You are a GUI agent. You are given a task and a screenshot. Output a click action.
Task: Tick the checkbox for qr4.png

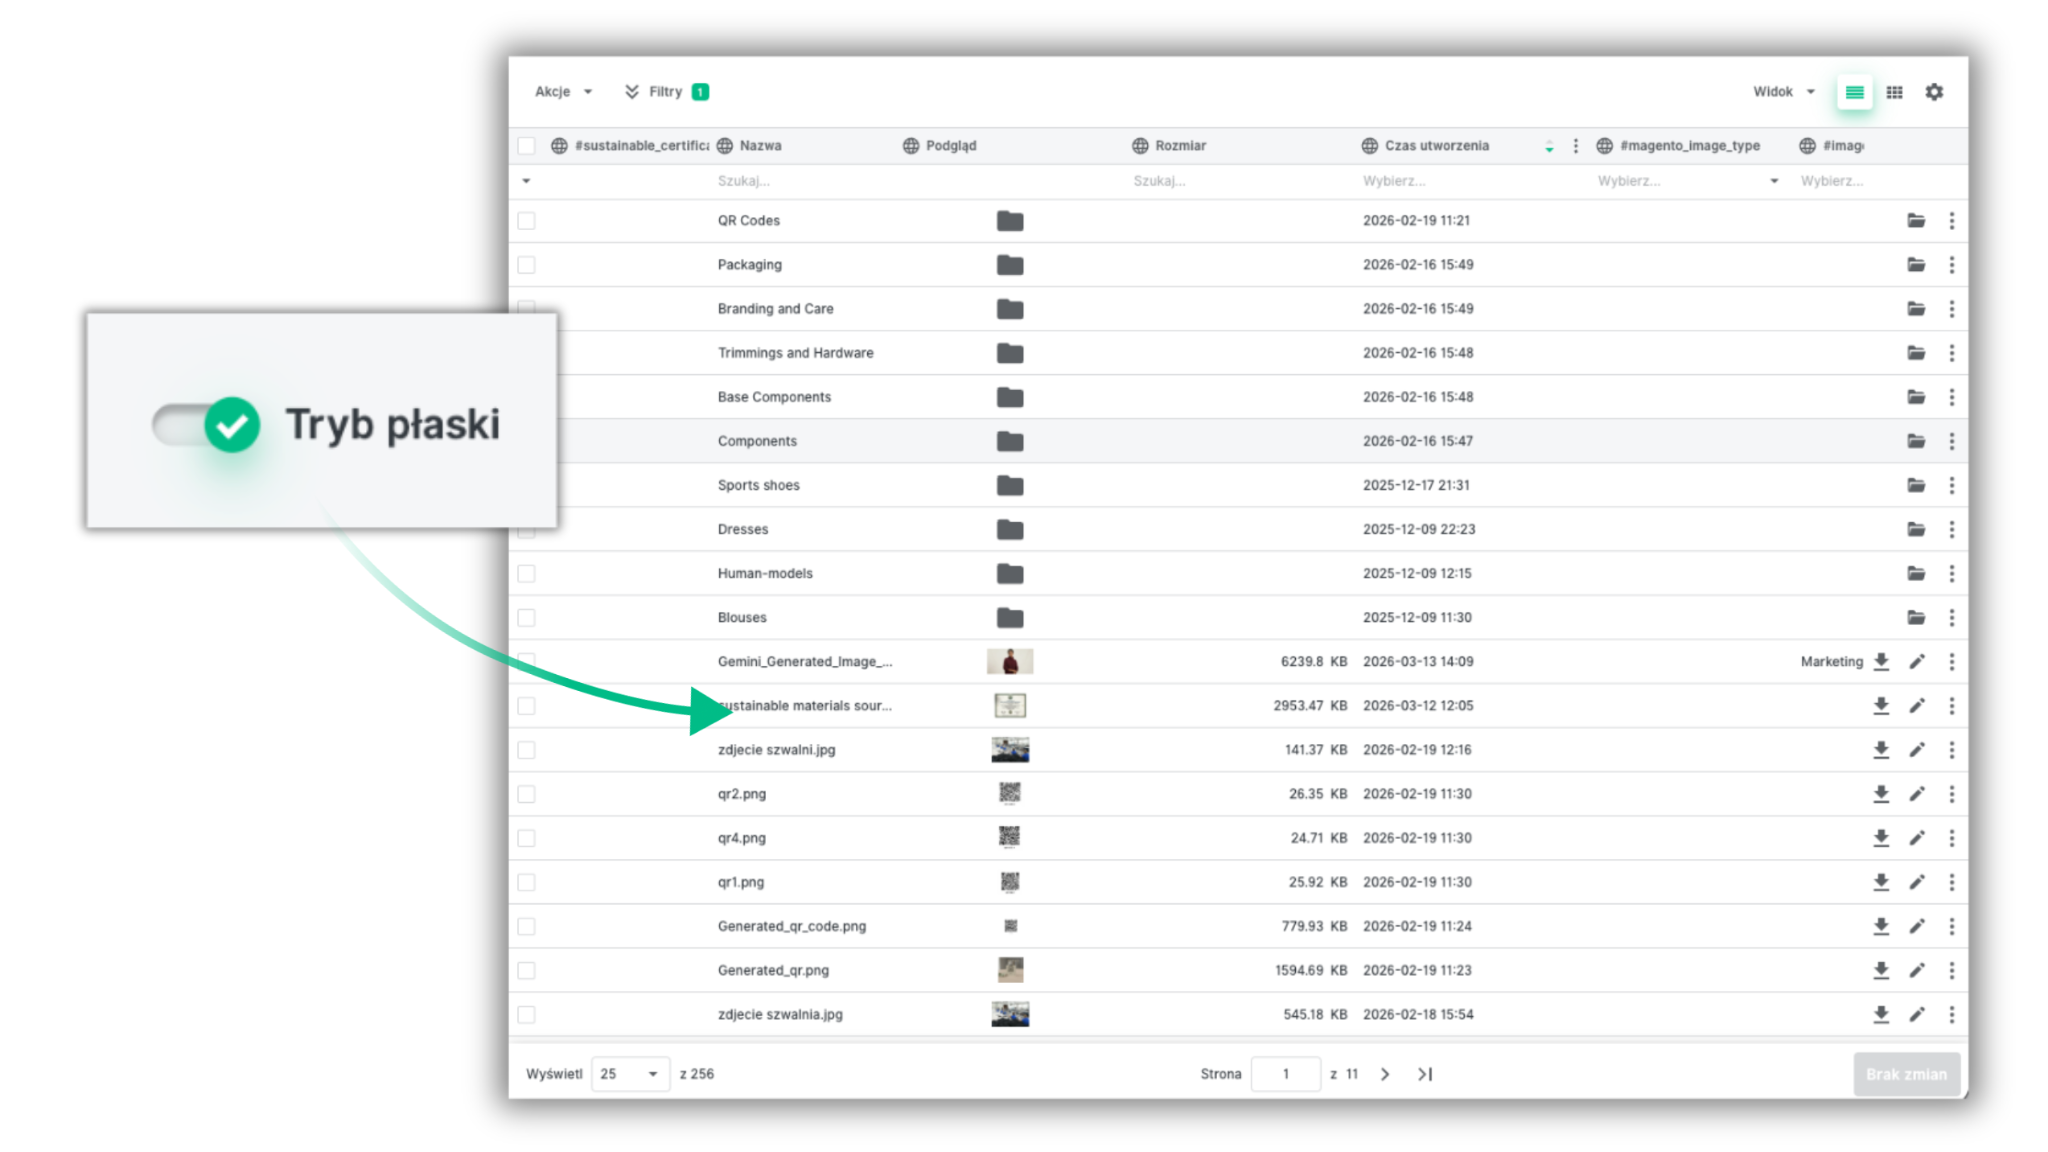click(527, 838)
